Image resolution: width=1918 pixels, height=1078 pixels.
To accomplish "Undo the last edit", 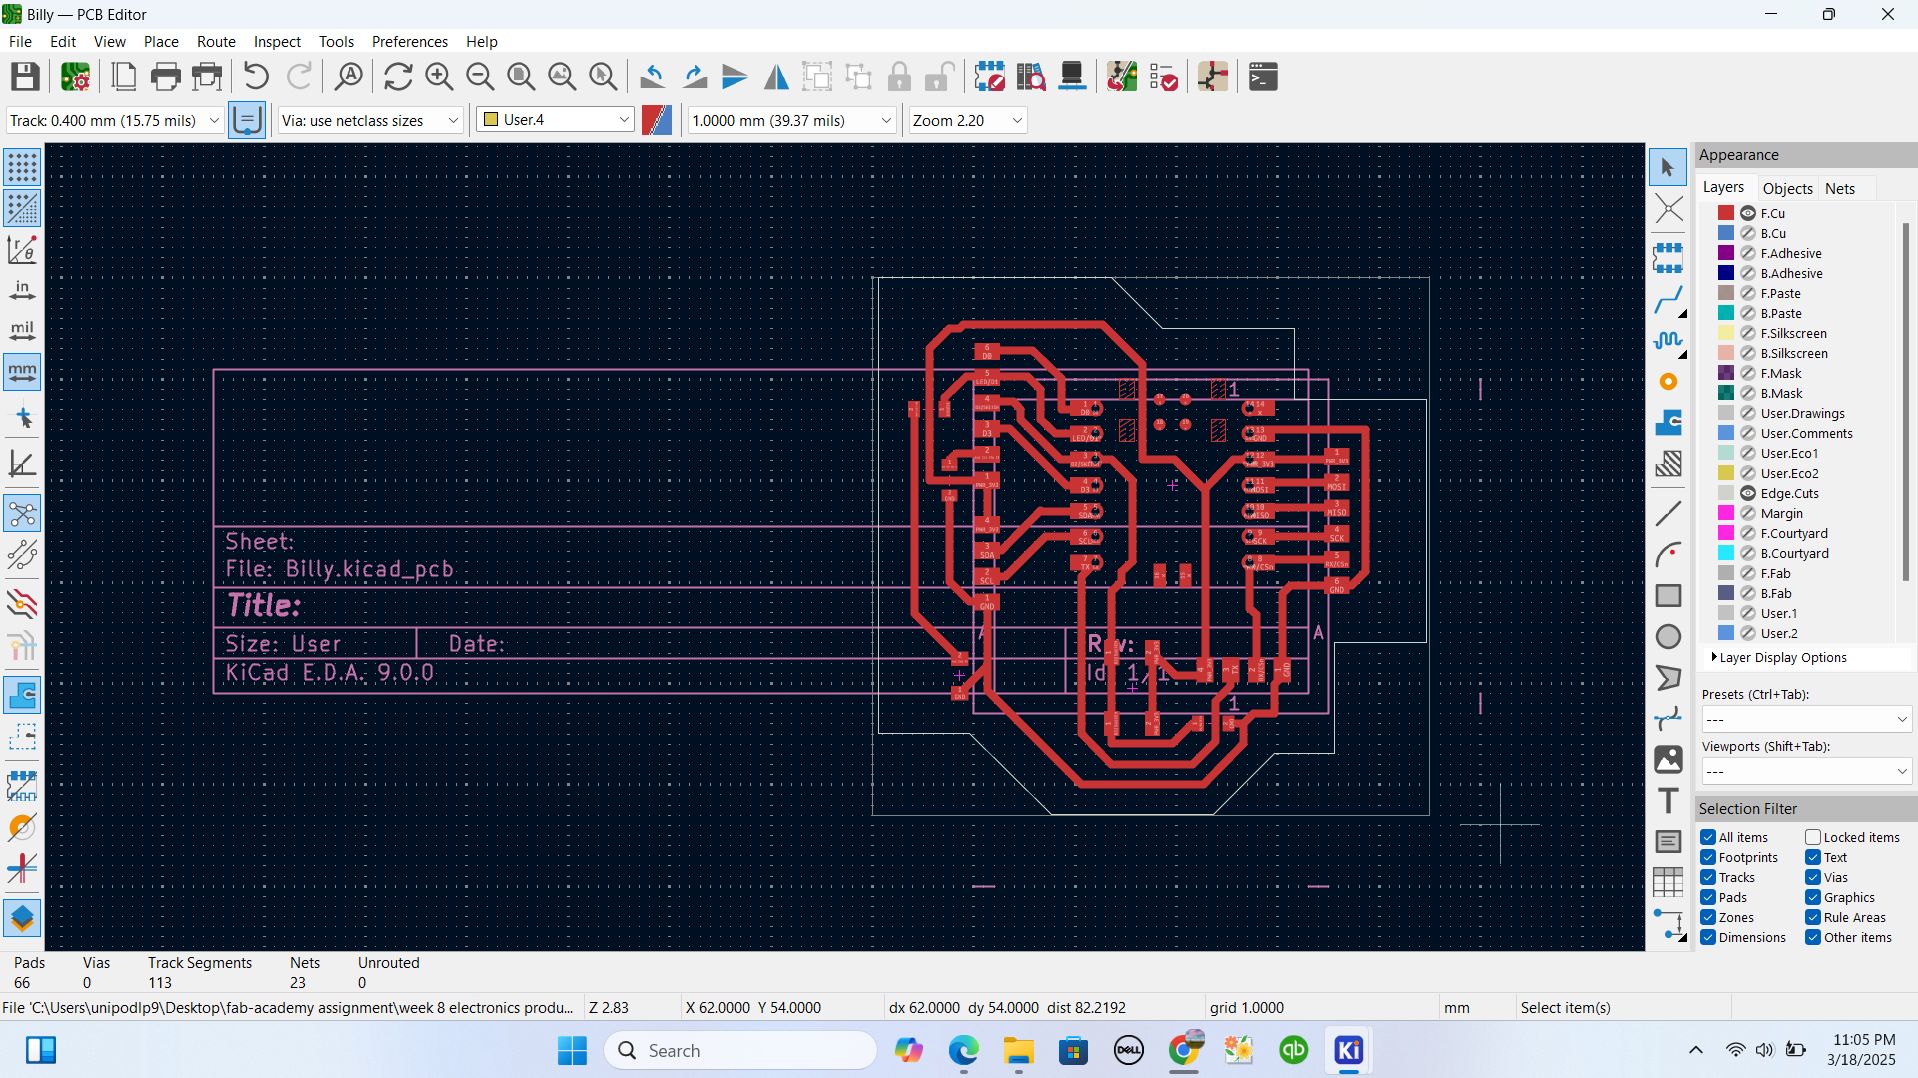I will click(x=256, y=77).
